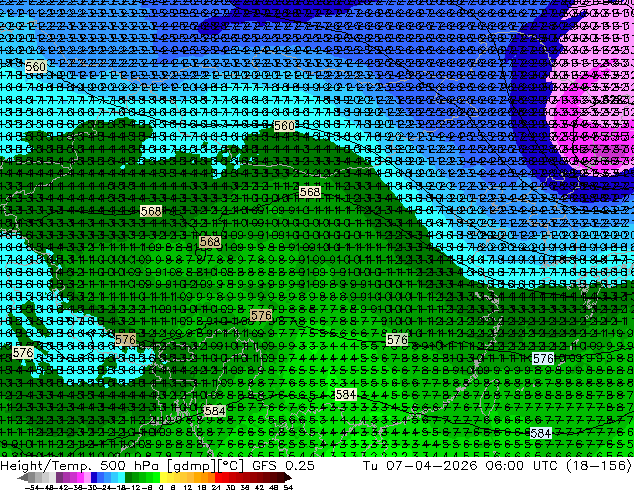Click the dark purple swatch in the legend
The width and height of the screenshot is (634, 490).
click(x=59, y=478)
